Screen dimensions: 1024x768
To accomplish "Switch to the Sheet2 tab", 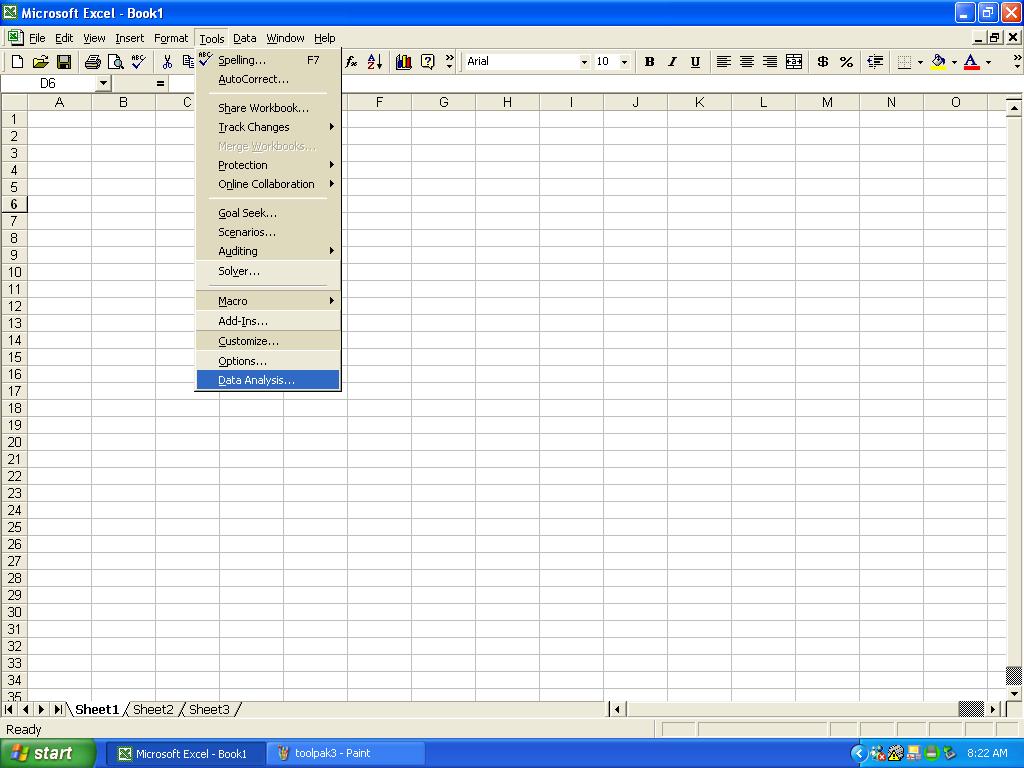I will pyautogui.click(x=153, y=709).
